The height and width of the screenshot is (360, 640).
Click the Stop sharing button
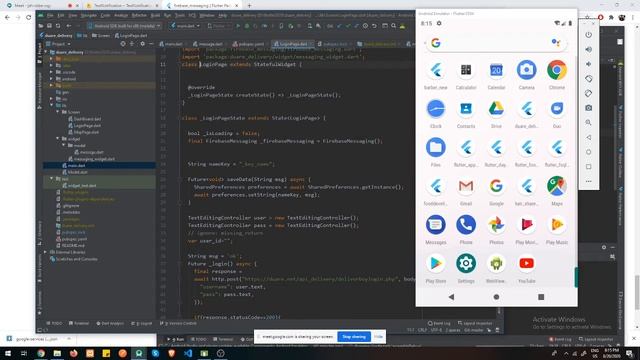[x=354, y=337]
